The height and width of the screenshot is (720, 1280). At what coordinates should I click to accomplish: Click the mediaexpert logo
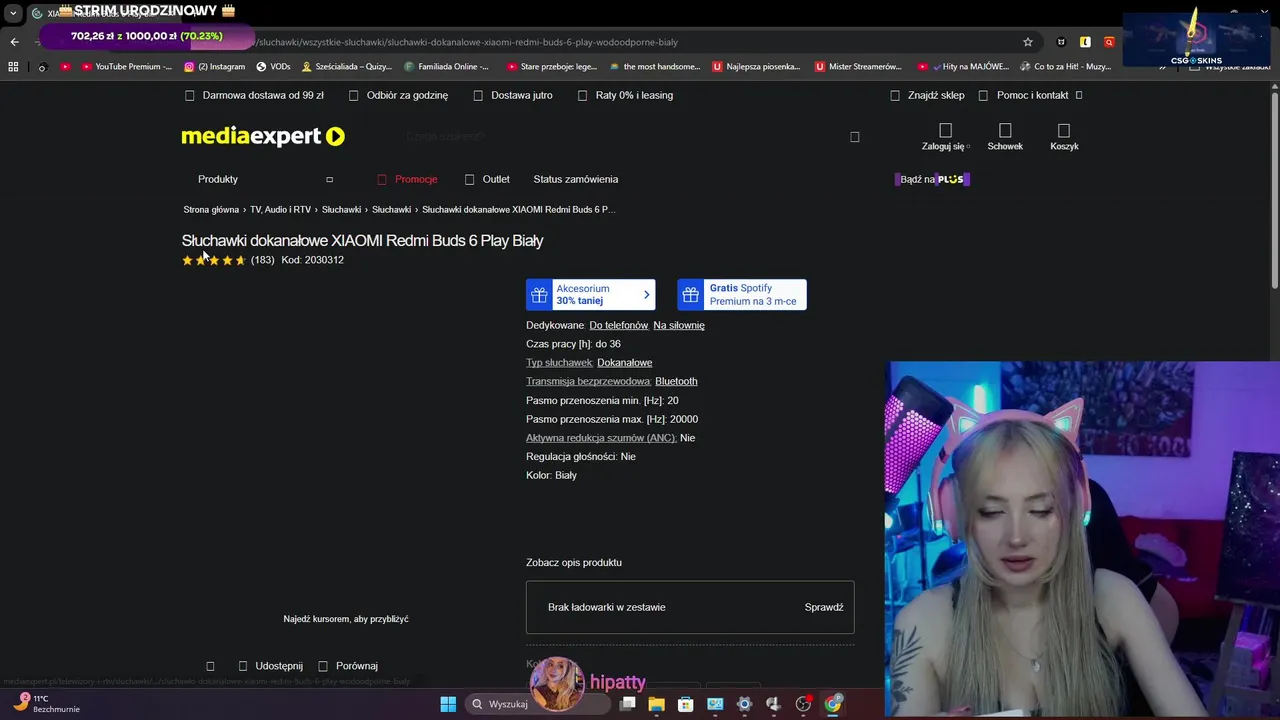(x=263, y=136)
